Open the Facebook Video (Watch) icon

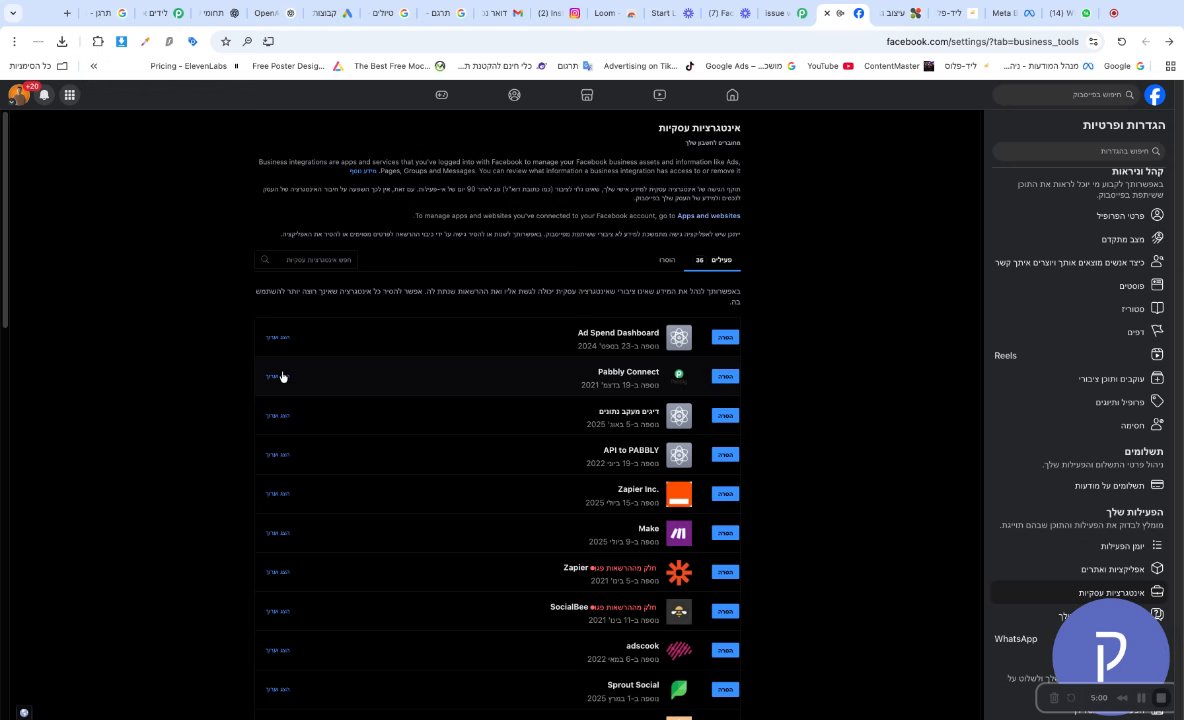tap(659, 95)
